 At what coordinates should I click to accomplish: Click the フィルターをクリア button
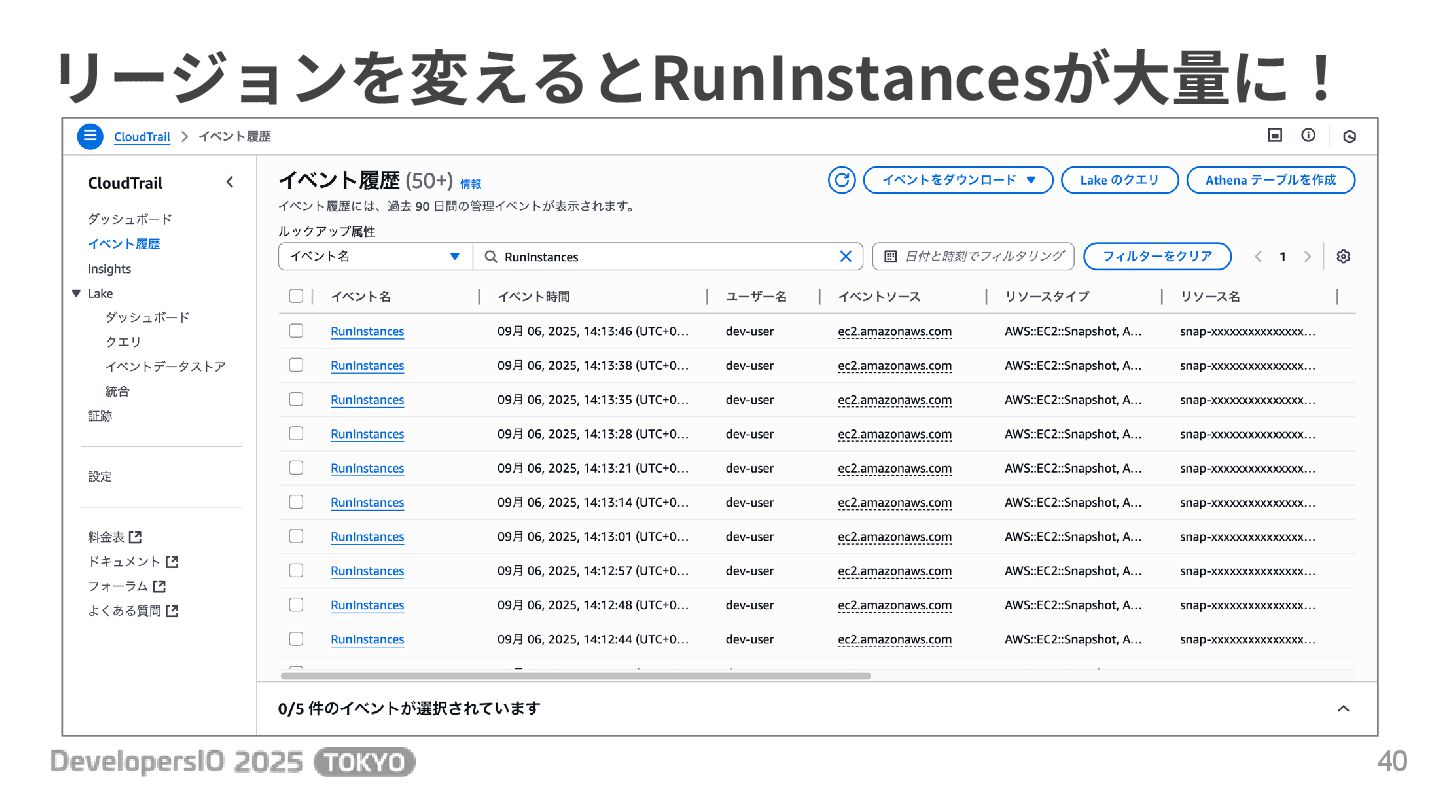point(1157,256)
